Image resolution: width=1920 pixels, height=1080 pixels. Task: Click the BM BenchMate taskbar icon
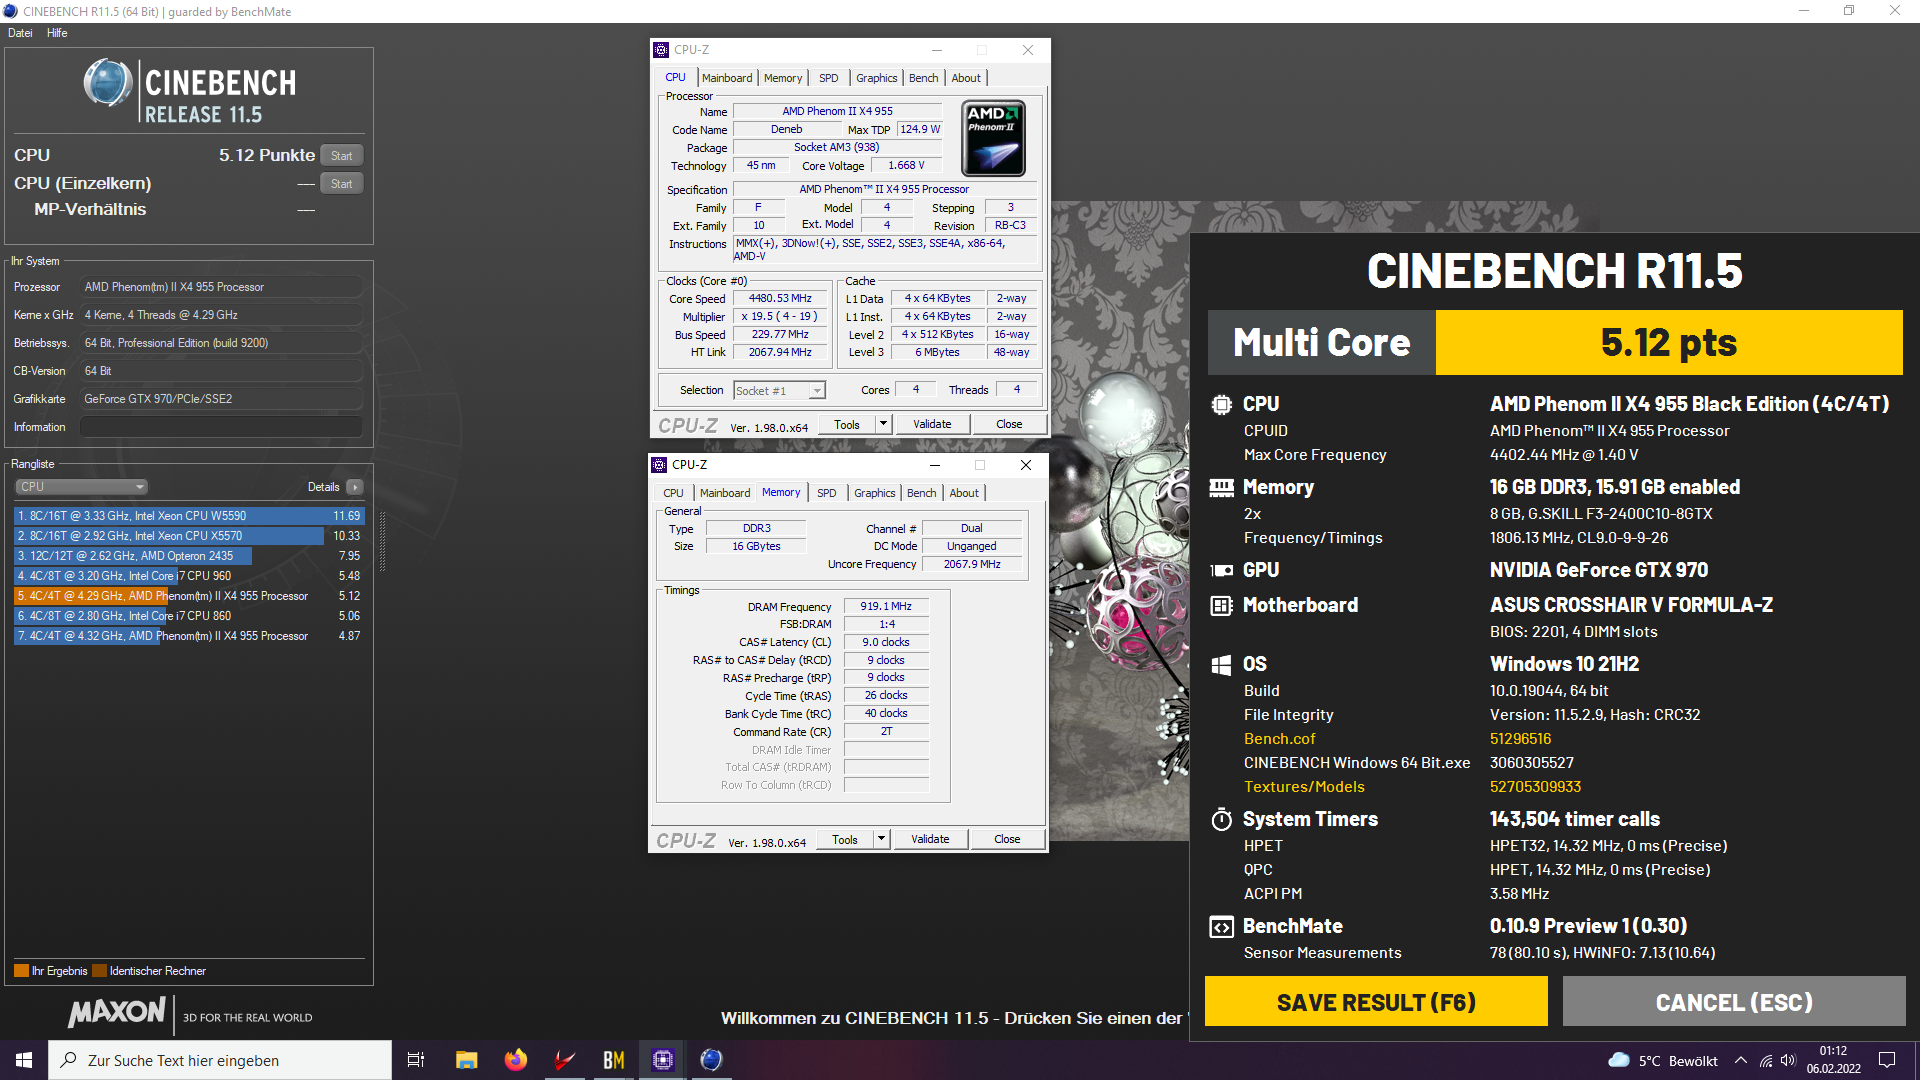[613, 1060]
